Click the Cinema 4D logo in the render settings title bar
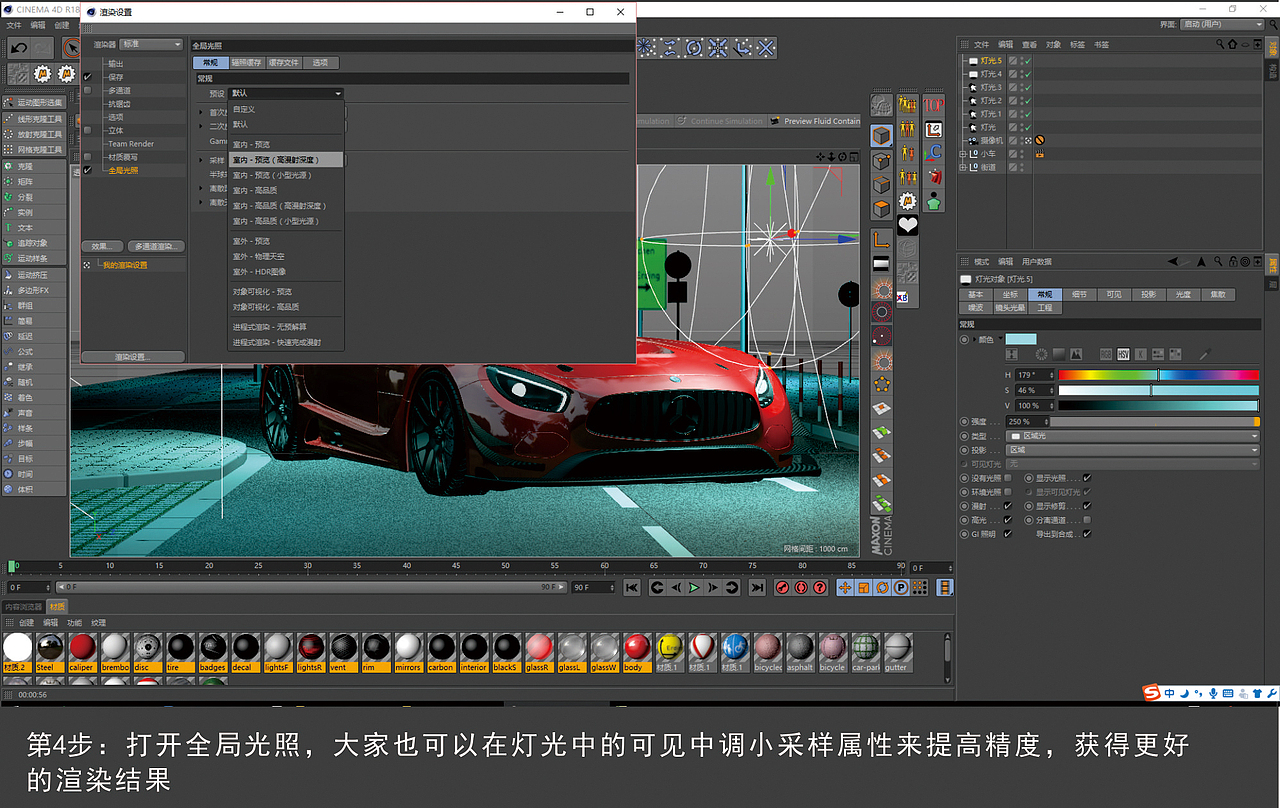Image resolution: width=1280 pixels, height=808 pixels. coord(90,12)
